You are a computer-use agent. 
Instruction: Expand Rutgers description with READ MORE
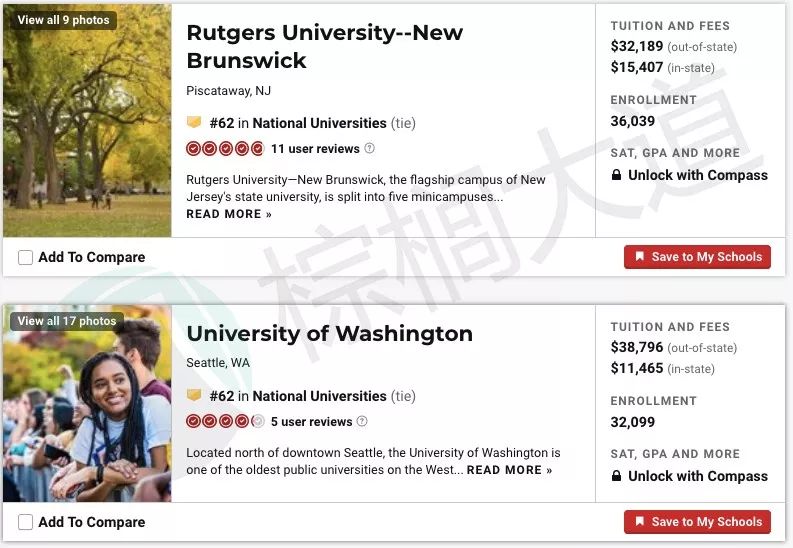click(229, 214)
